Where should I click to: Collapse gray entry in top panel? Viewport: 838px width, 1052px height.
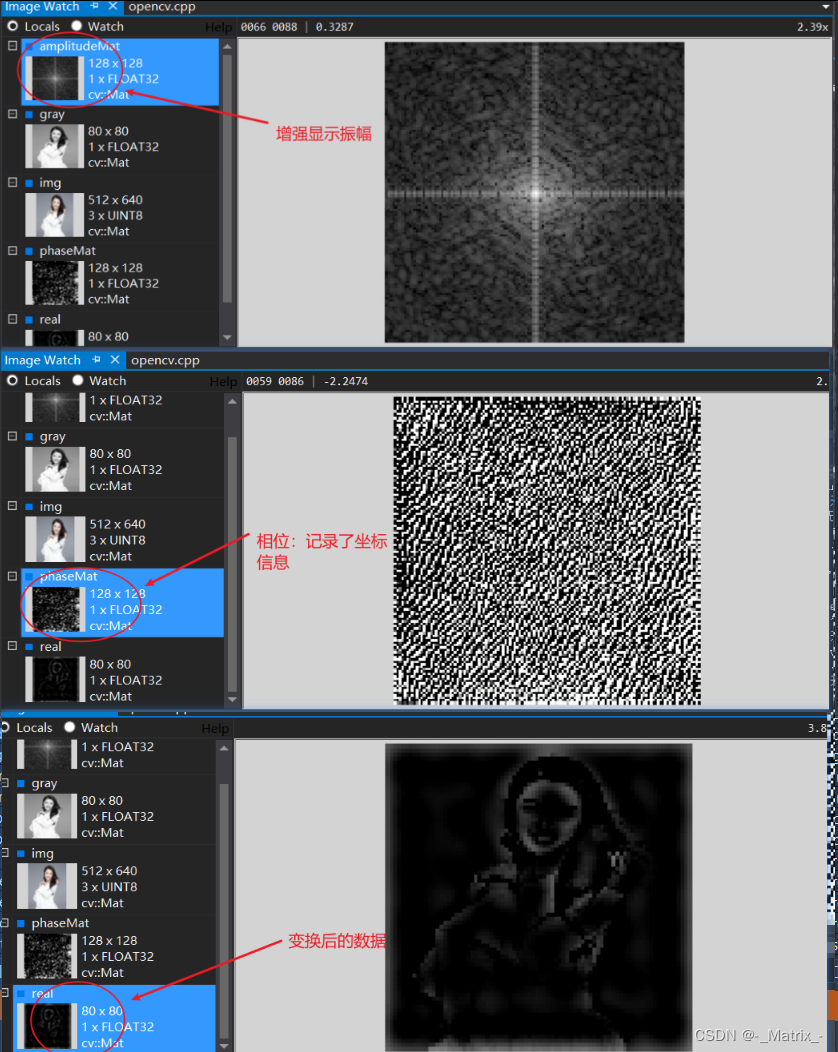(13, 114)
